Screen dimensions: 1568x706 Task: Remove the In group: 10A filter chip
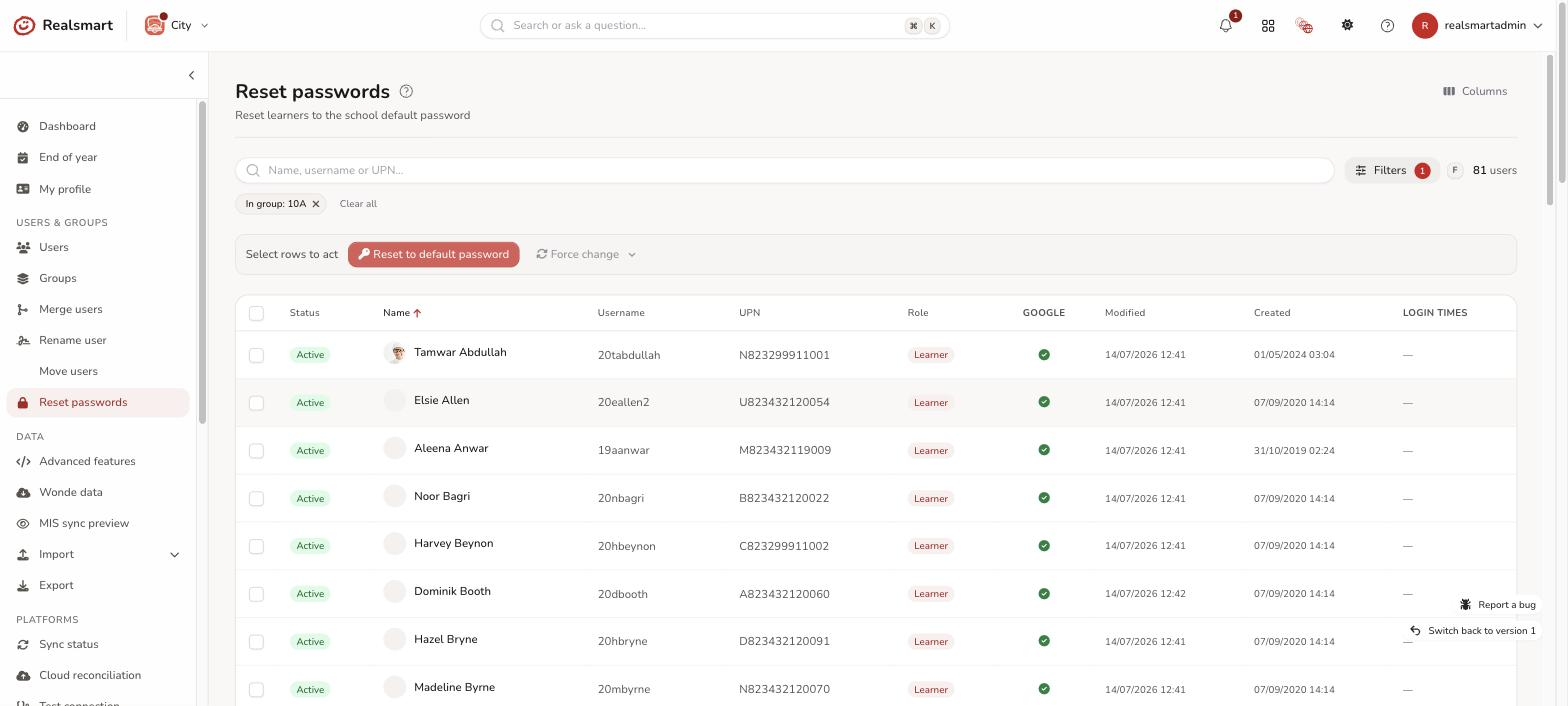[316, 204]
